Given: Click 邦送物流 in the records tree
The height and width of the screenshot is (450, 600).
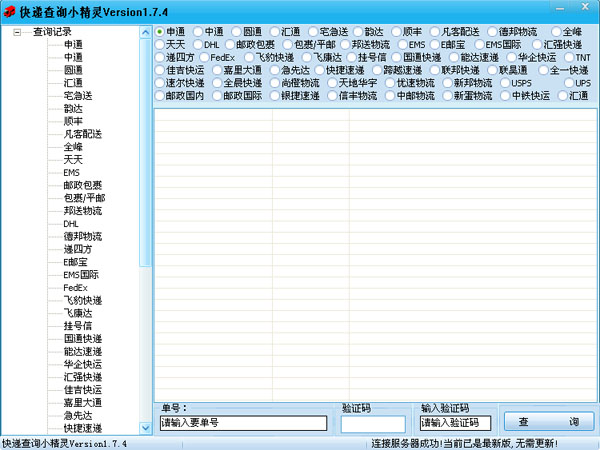Looking at the screenshot, I should (x=83, y=211).
